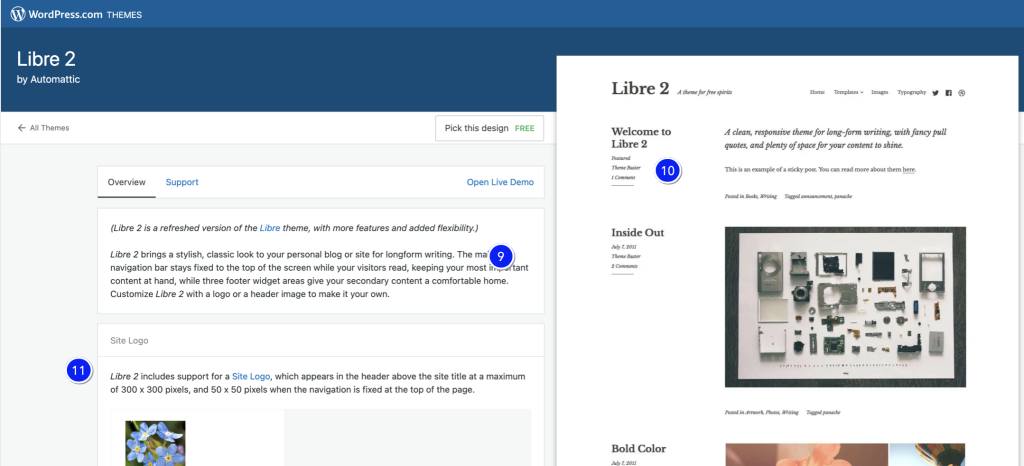The image size is (1024, 466).
Task: Click the back arrow beside All Themes
Action: coord(22,128)
